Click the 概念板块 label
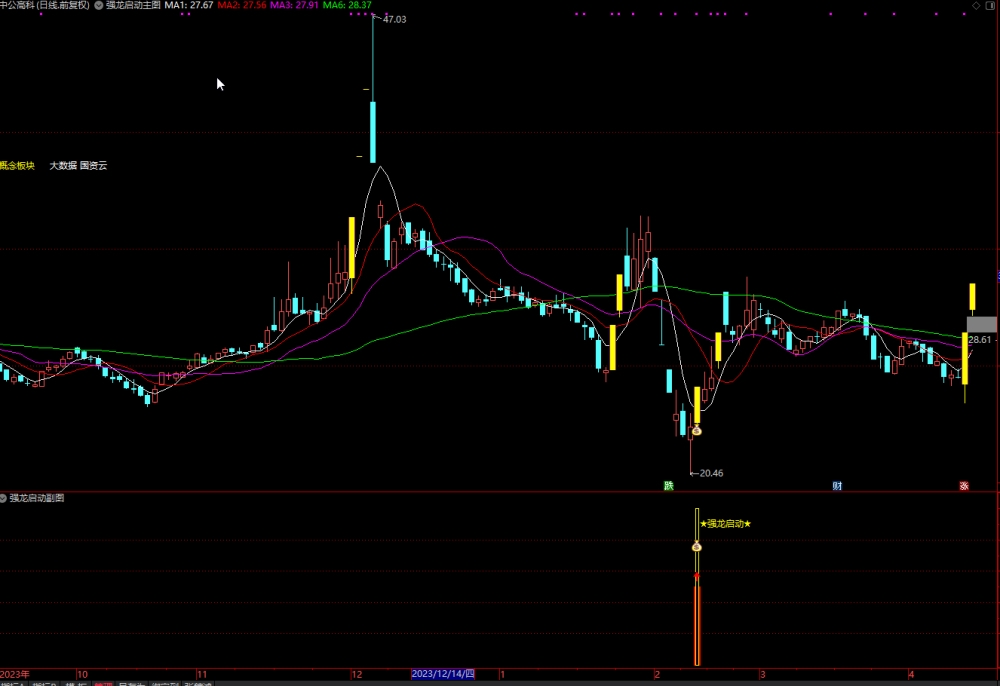The height and width of the screenshot is (686, 1000). coord(17,166)
